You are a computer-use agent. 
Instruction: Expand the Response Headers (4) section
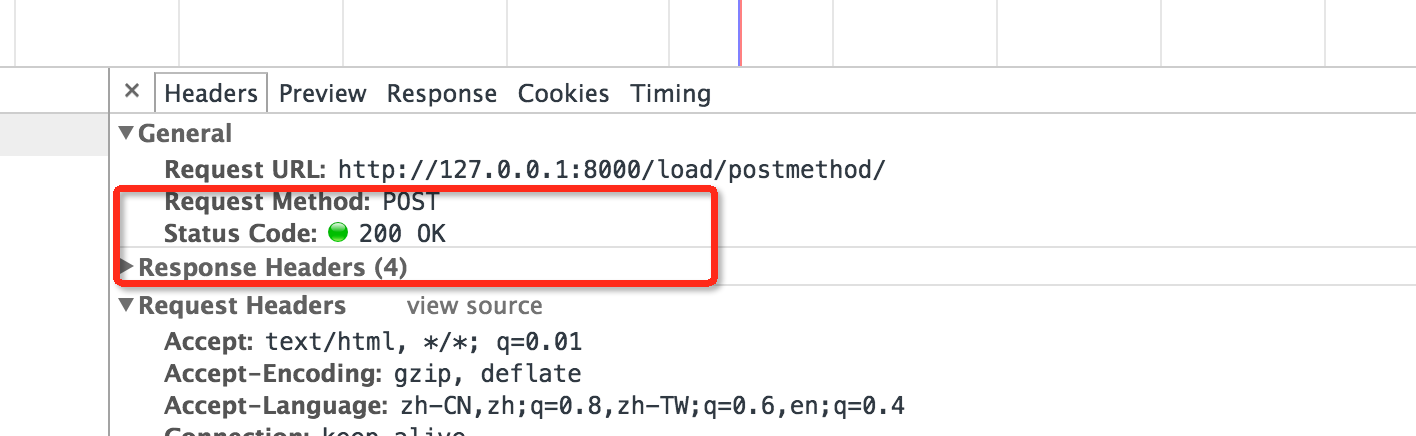127,267
